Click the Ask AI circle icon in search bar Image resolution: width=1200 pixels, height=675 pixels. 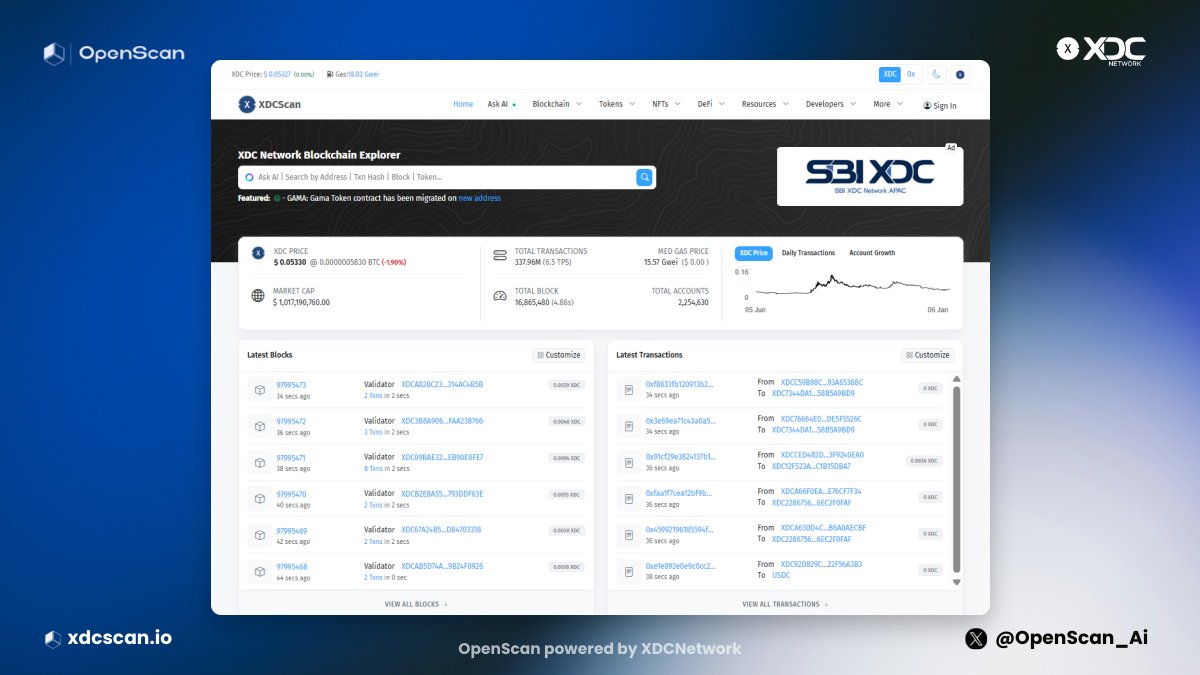tap(249, 177)
